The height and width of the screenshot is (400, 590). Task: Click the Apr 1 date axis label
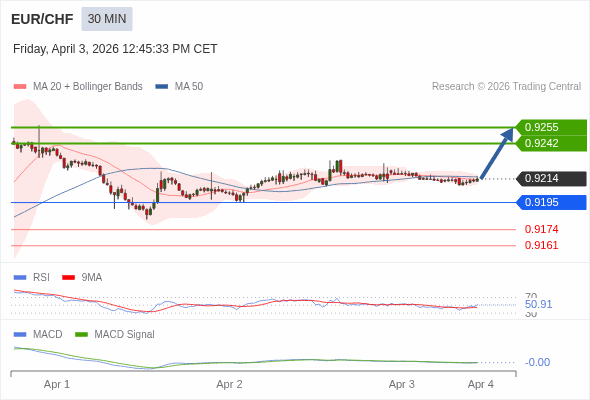click(x=57, y=385)
